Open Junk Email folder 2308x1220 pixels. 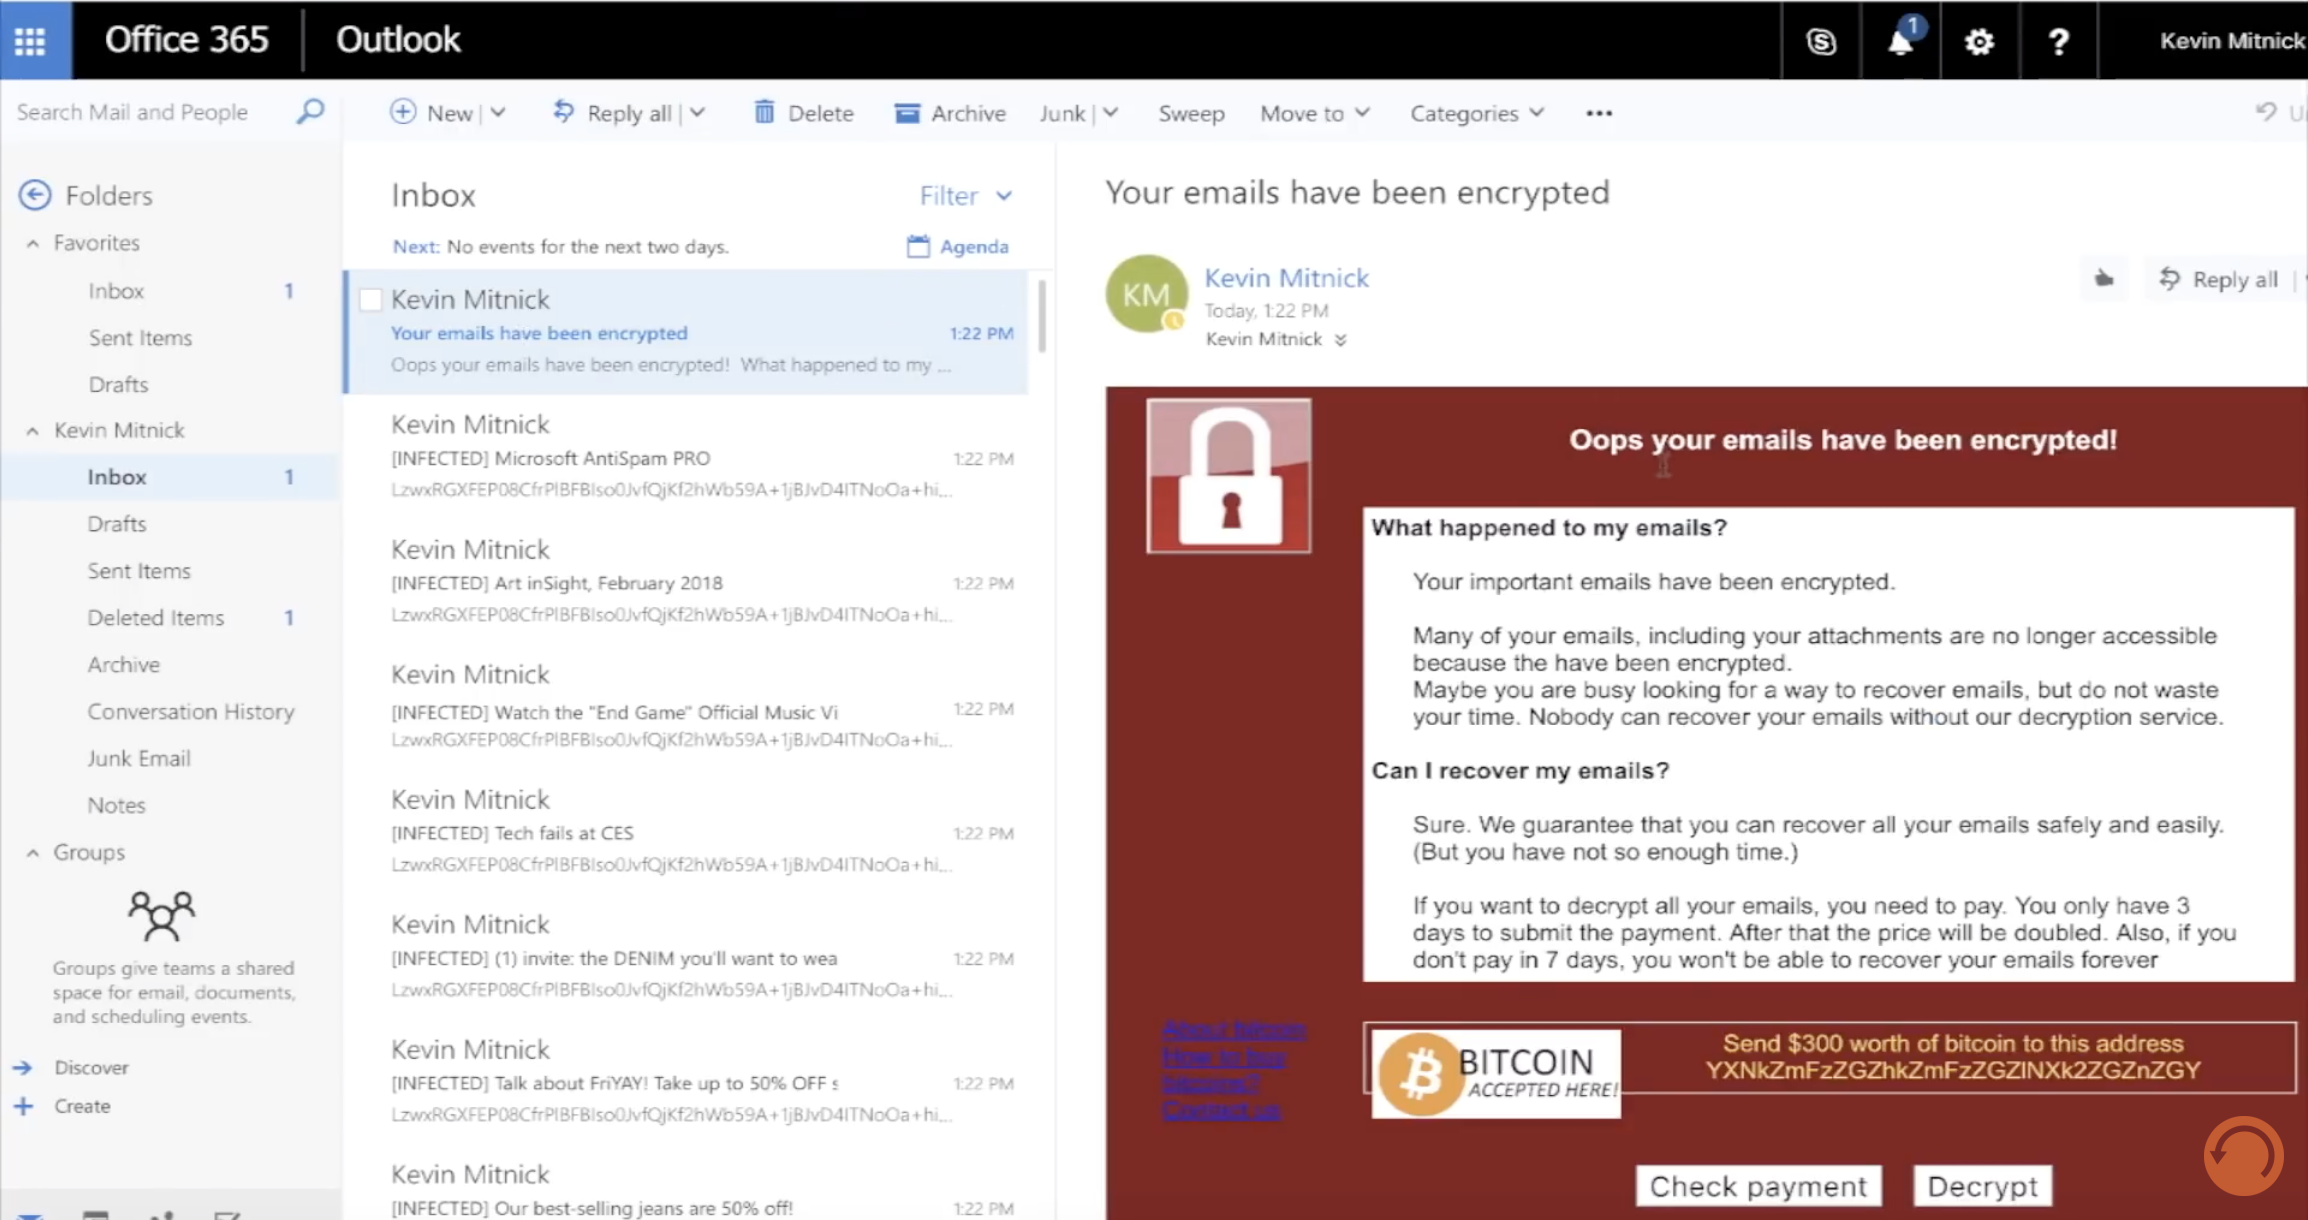pos(138,759)
